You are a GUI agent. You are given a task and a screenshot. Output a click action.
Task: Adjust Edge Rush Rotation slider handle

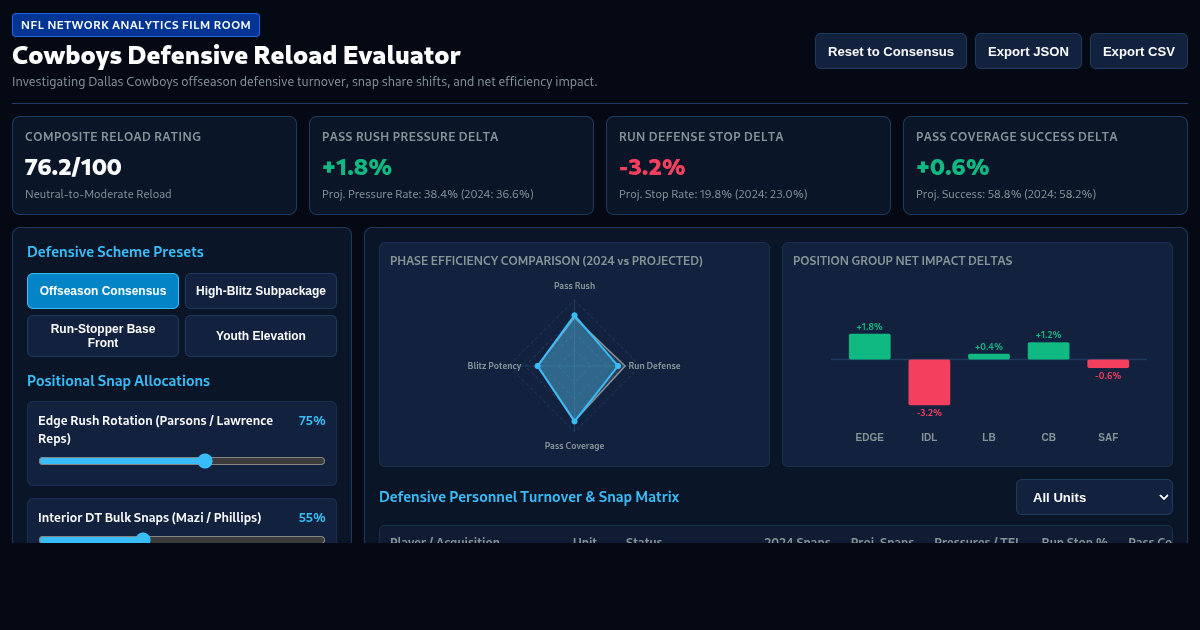[205, 461]
